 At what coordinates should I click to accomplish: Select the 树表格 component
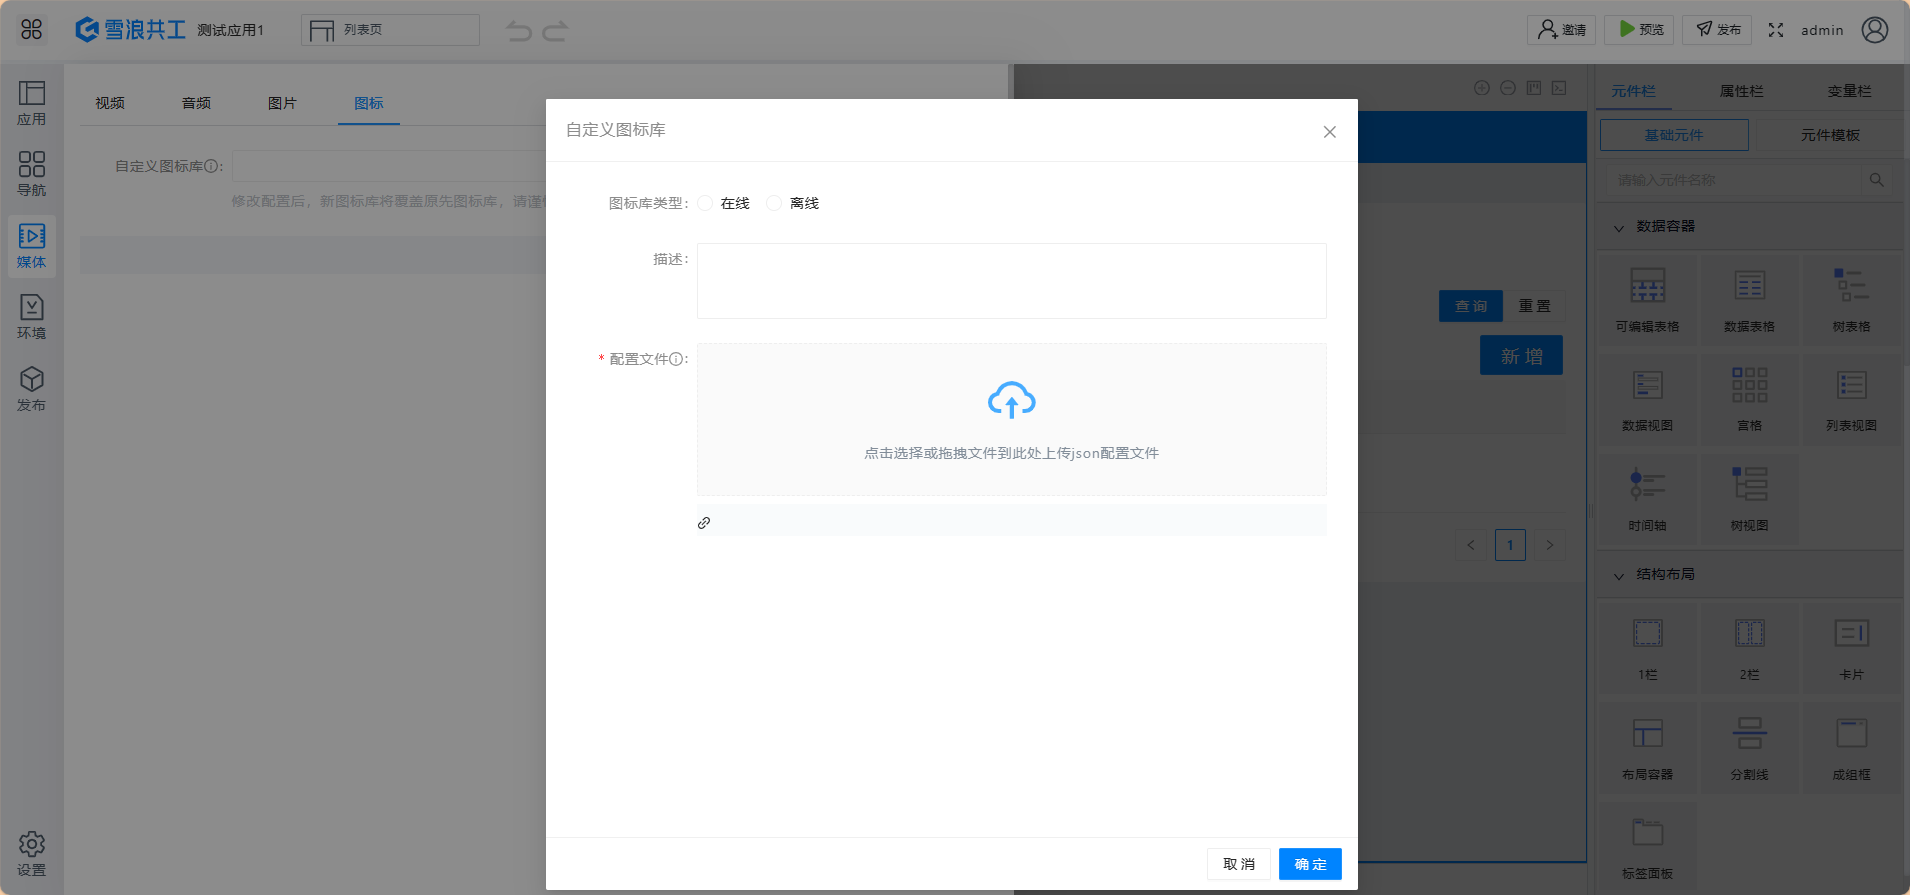coord(1852,300)
